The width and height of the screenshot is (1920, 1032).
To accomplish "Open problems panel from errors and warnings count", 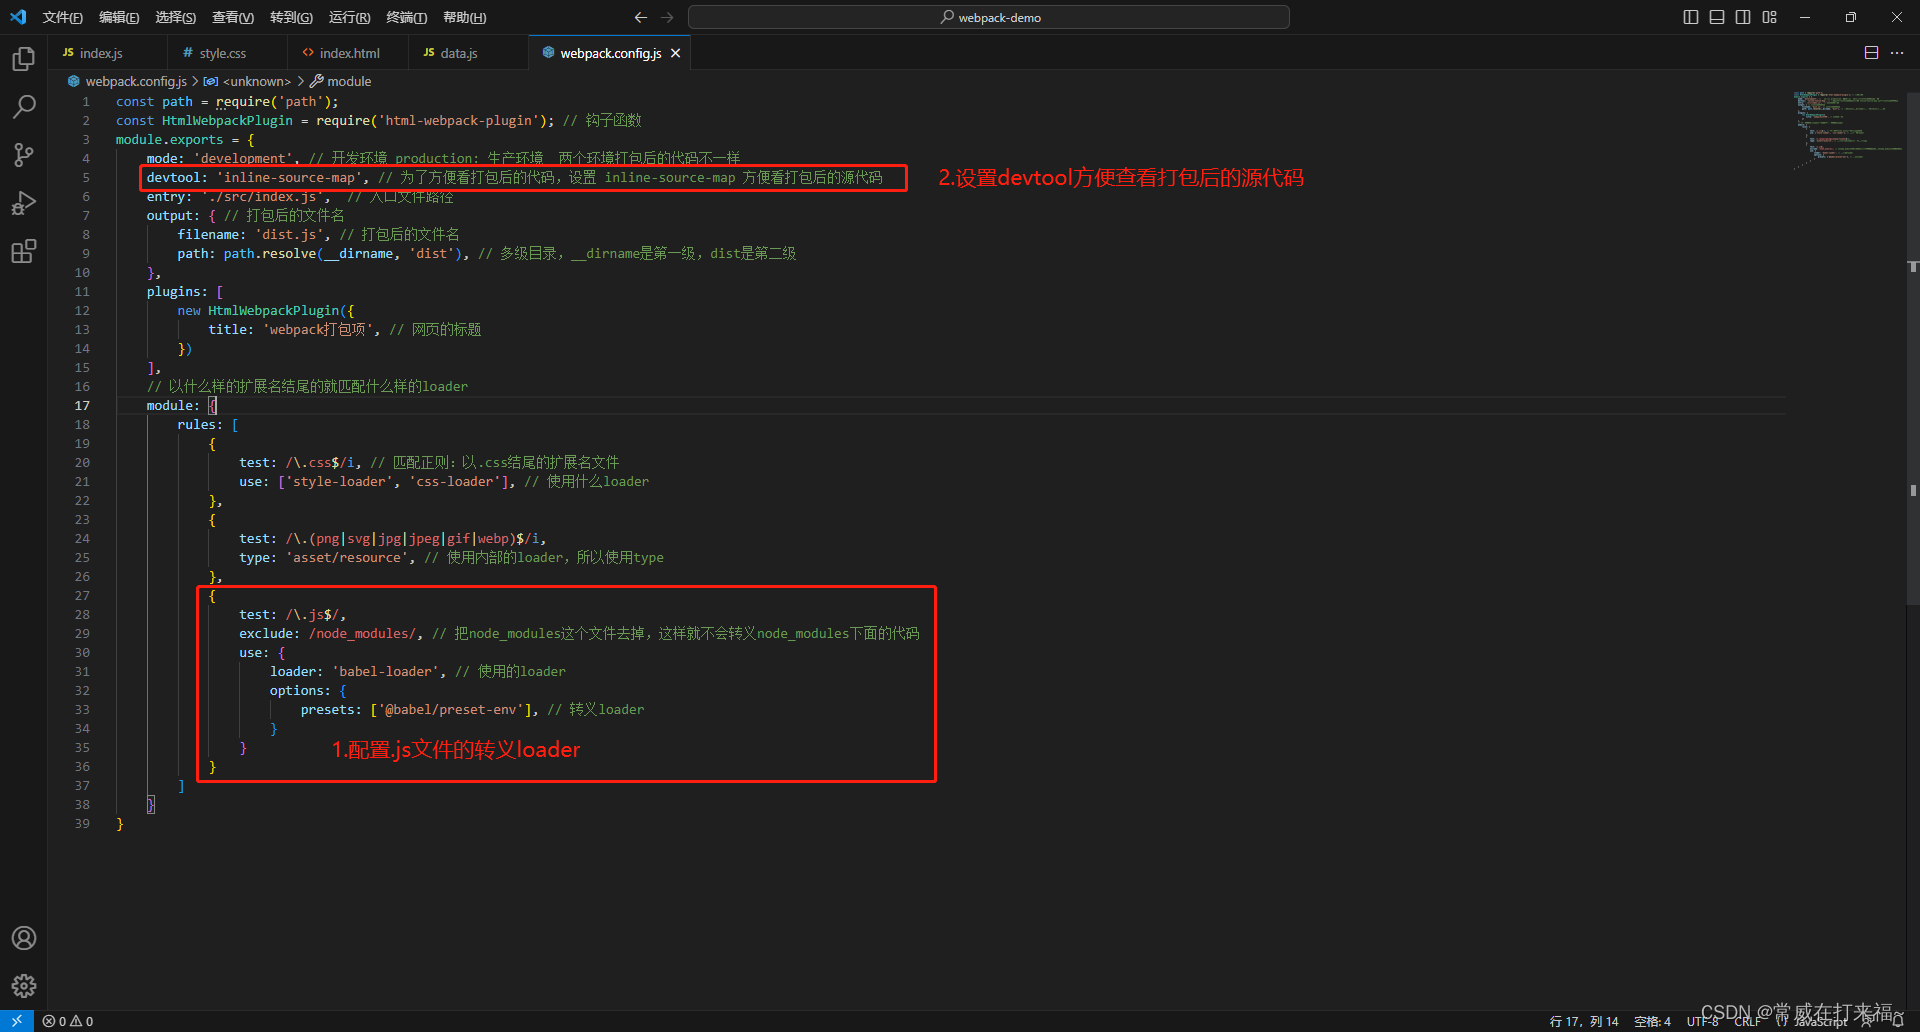I will (68, 1021).
